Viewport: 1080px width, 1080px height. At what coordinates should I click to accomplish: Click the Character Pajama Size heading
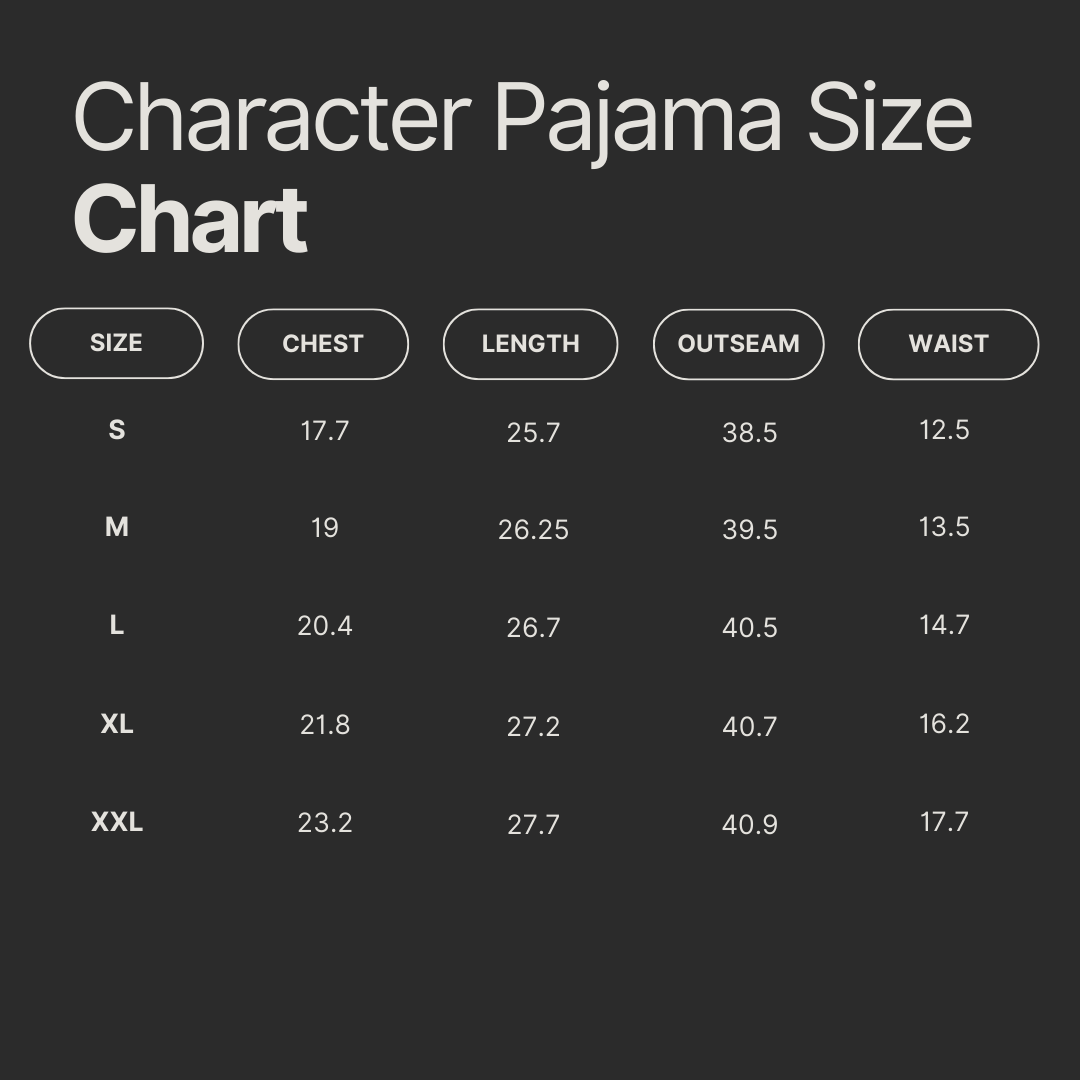[x=523, y=118]
